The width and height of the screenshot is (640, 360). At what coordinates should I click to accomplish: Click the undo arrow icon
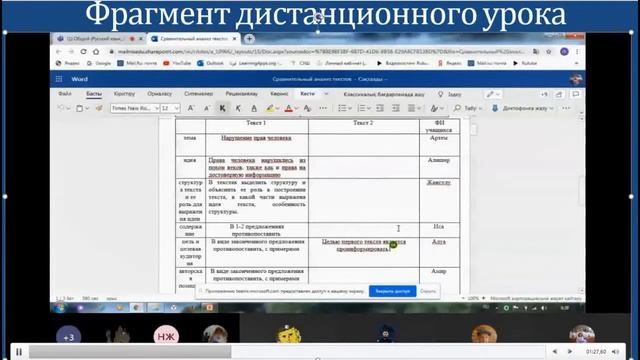click(61, 108)
